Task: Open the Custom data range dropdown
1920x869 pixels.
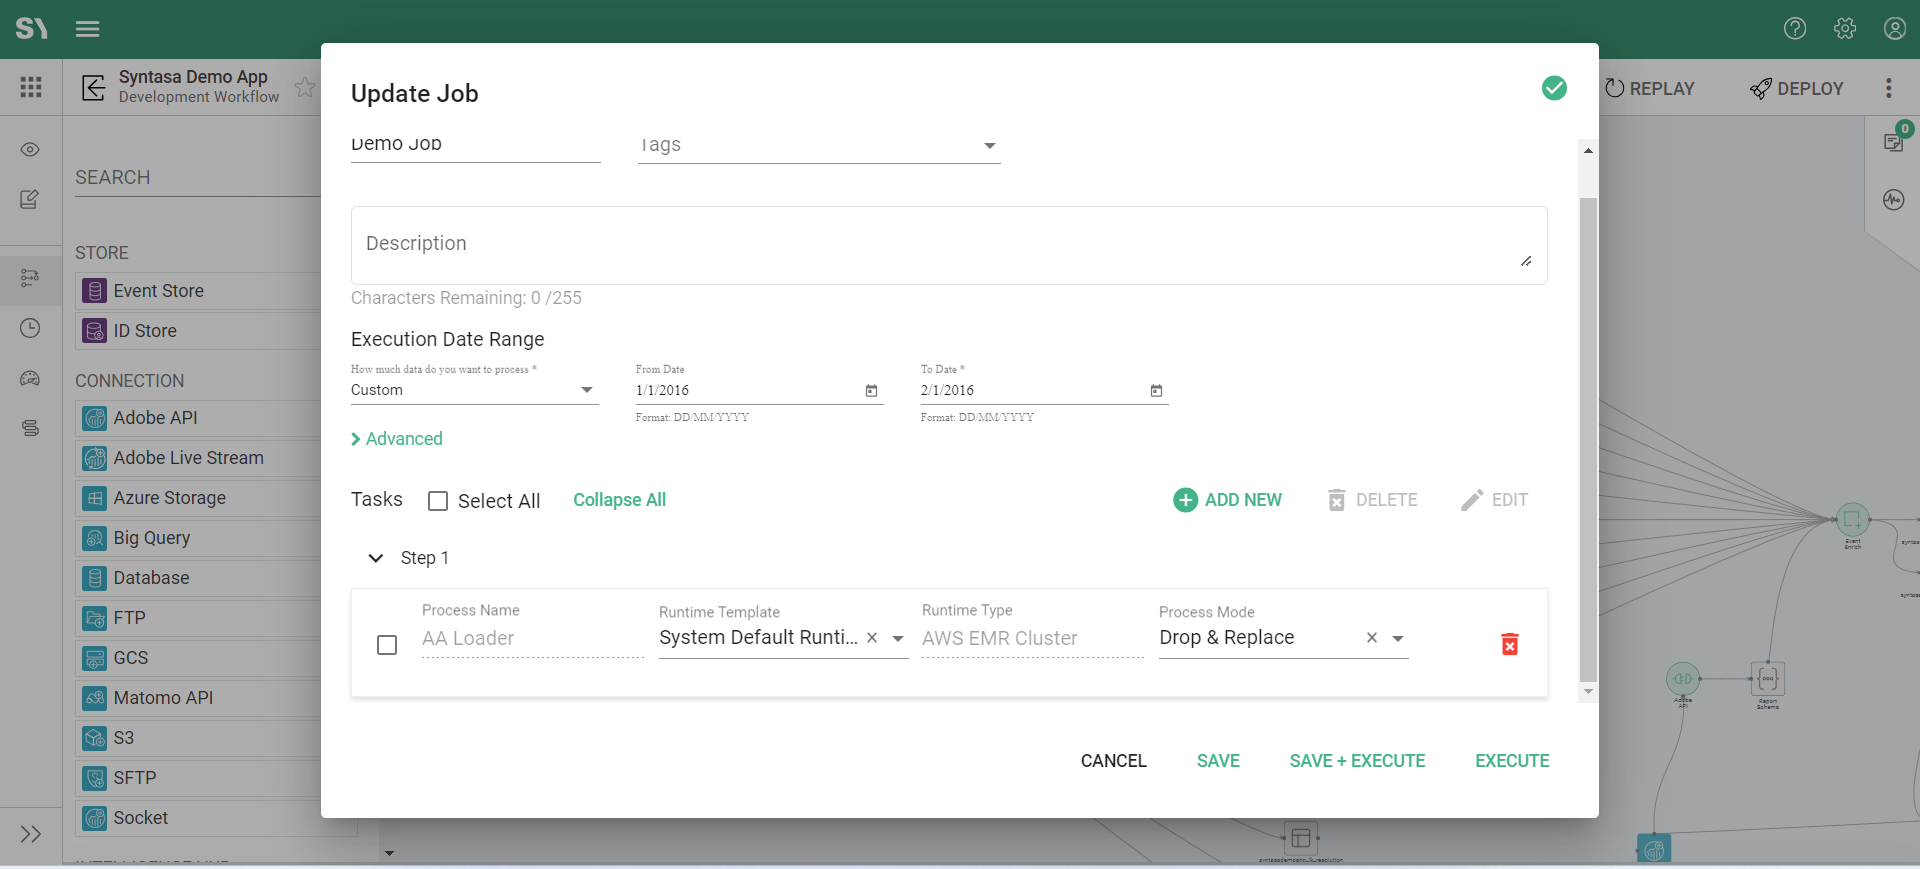Action: (x=586, y=390)
